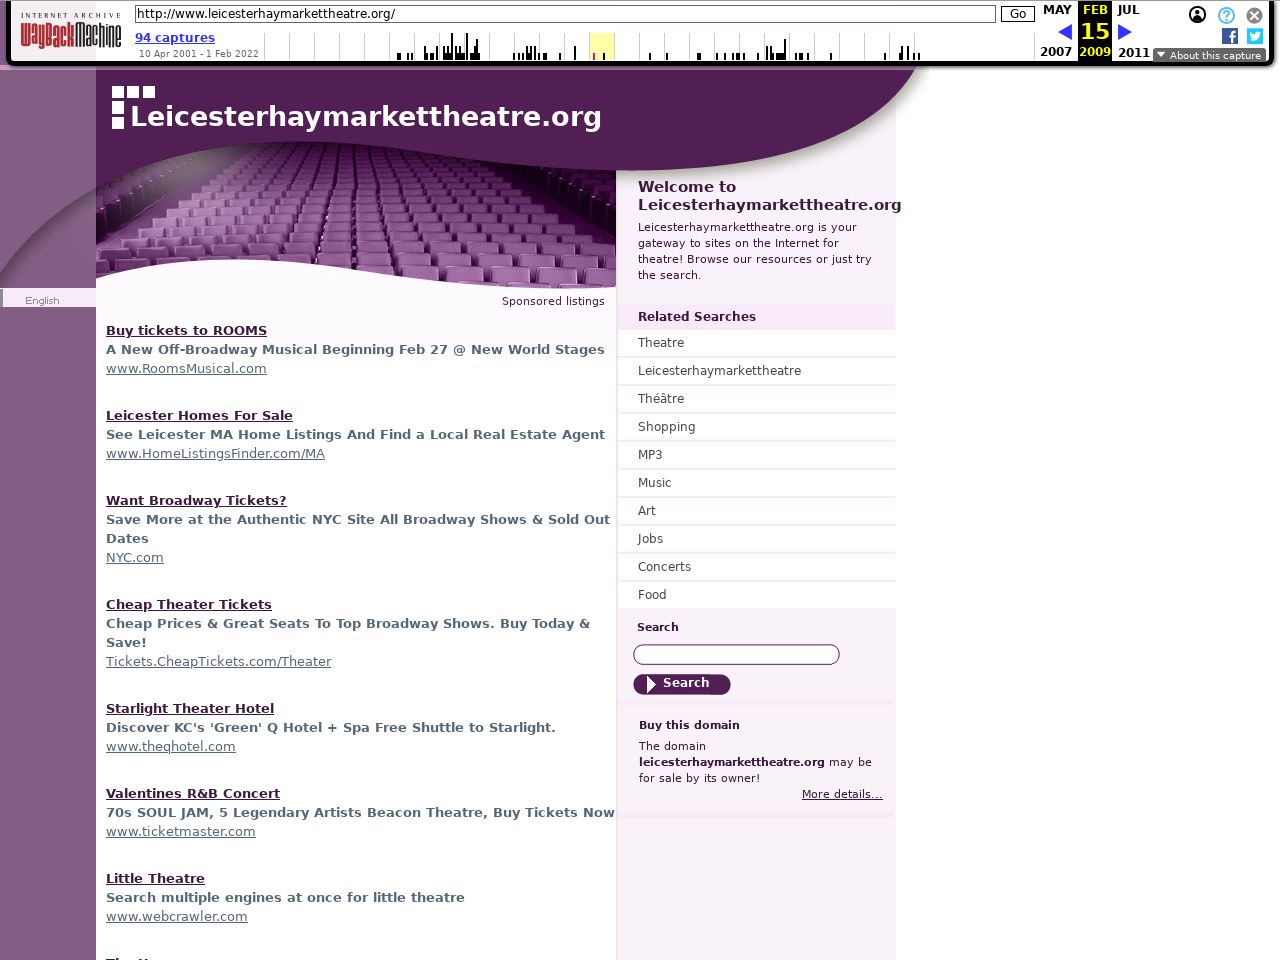This screenshot has width=1280, height=960.
Task: Open More details about buying domain
Action: click(841, 794)
